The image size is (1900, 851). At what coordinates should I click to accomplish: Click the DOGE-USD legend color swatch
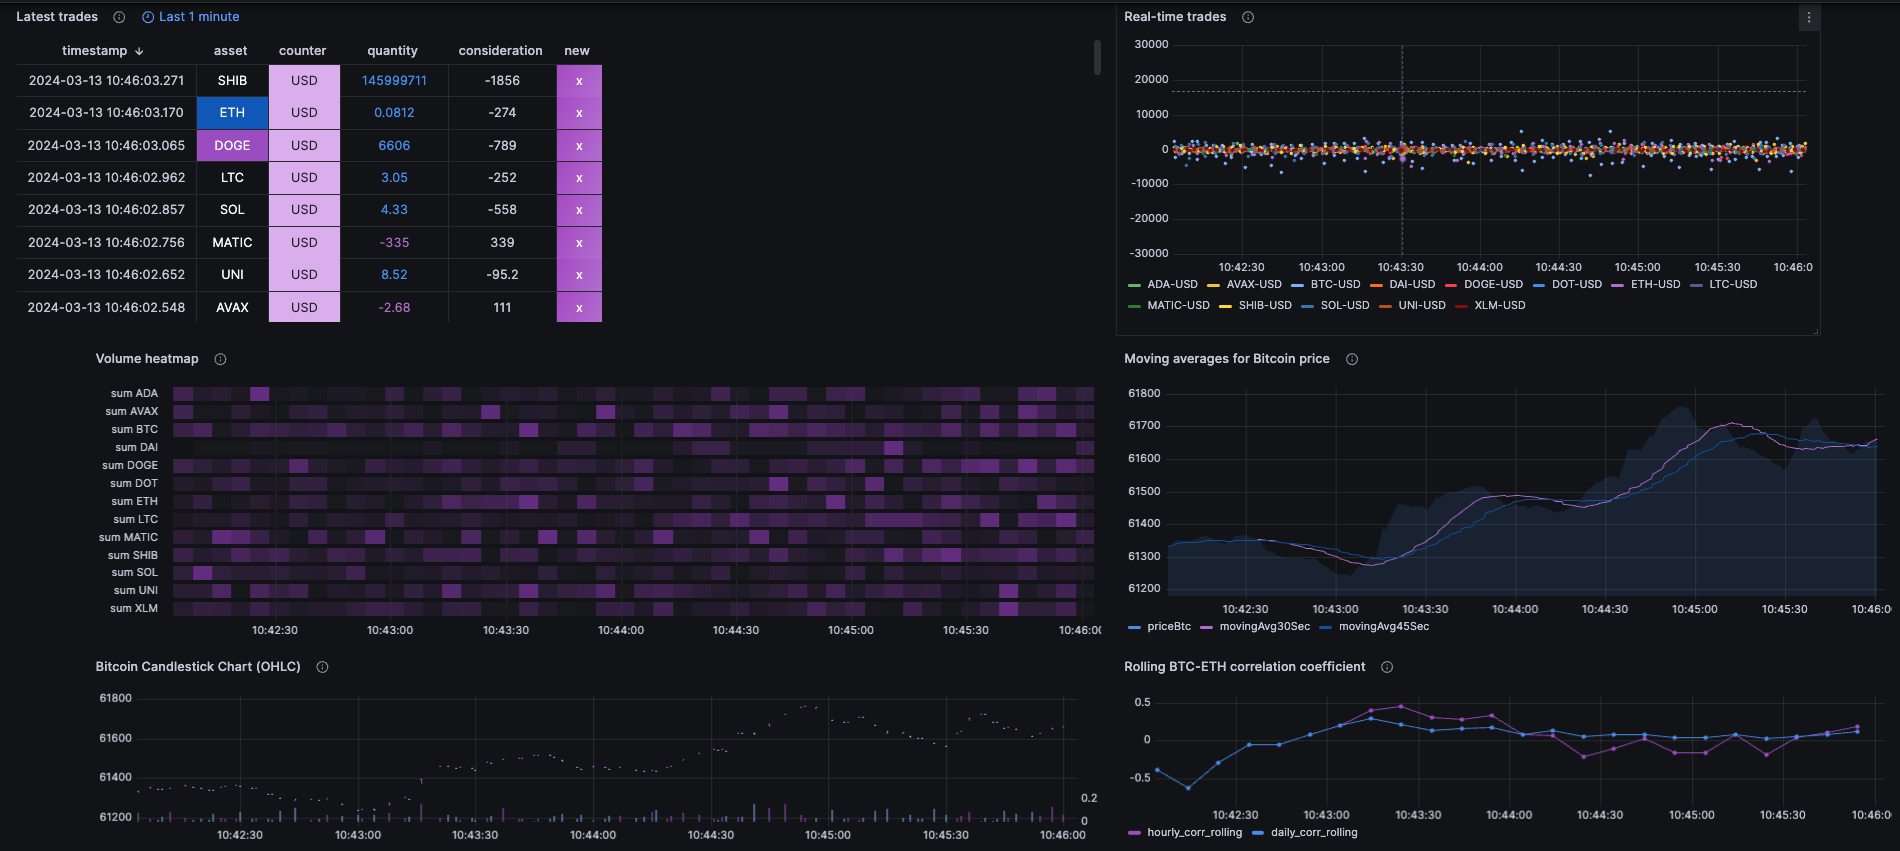point(1451,285)
